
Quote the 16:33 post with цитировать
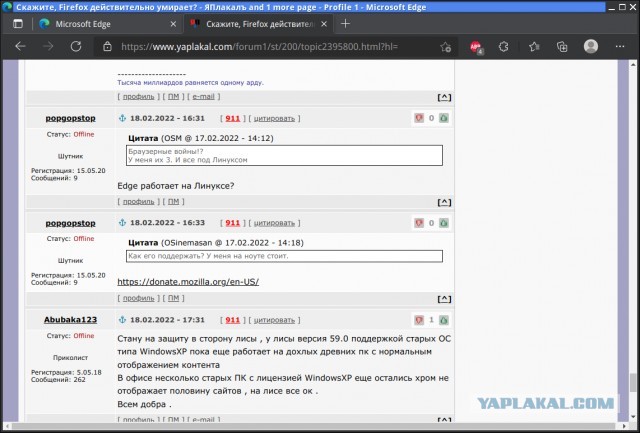coord(274,223)
